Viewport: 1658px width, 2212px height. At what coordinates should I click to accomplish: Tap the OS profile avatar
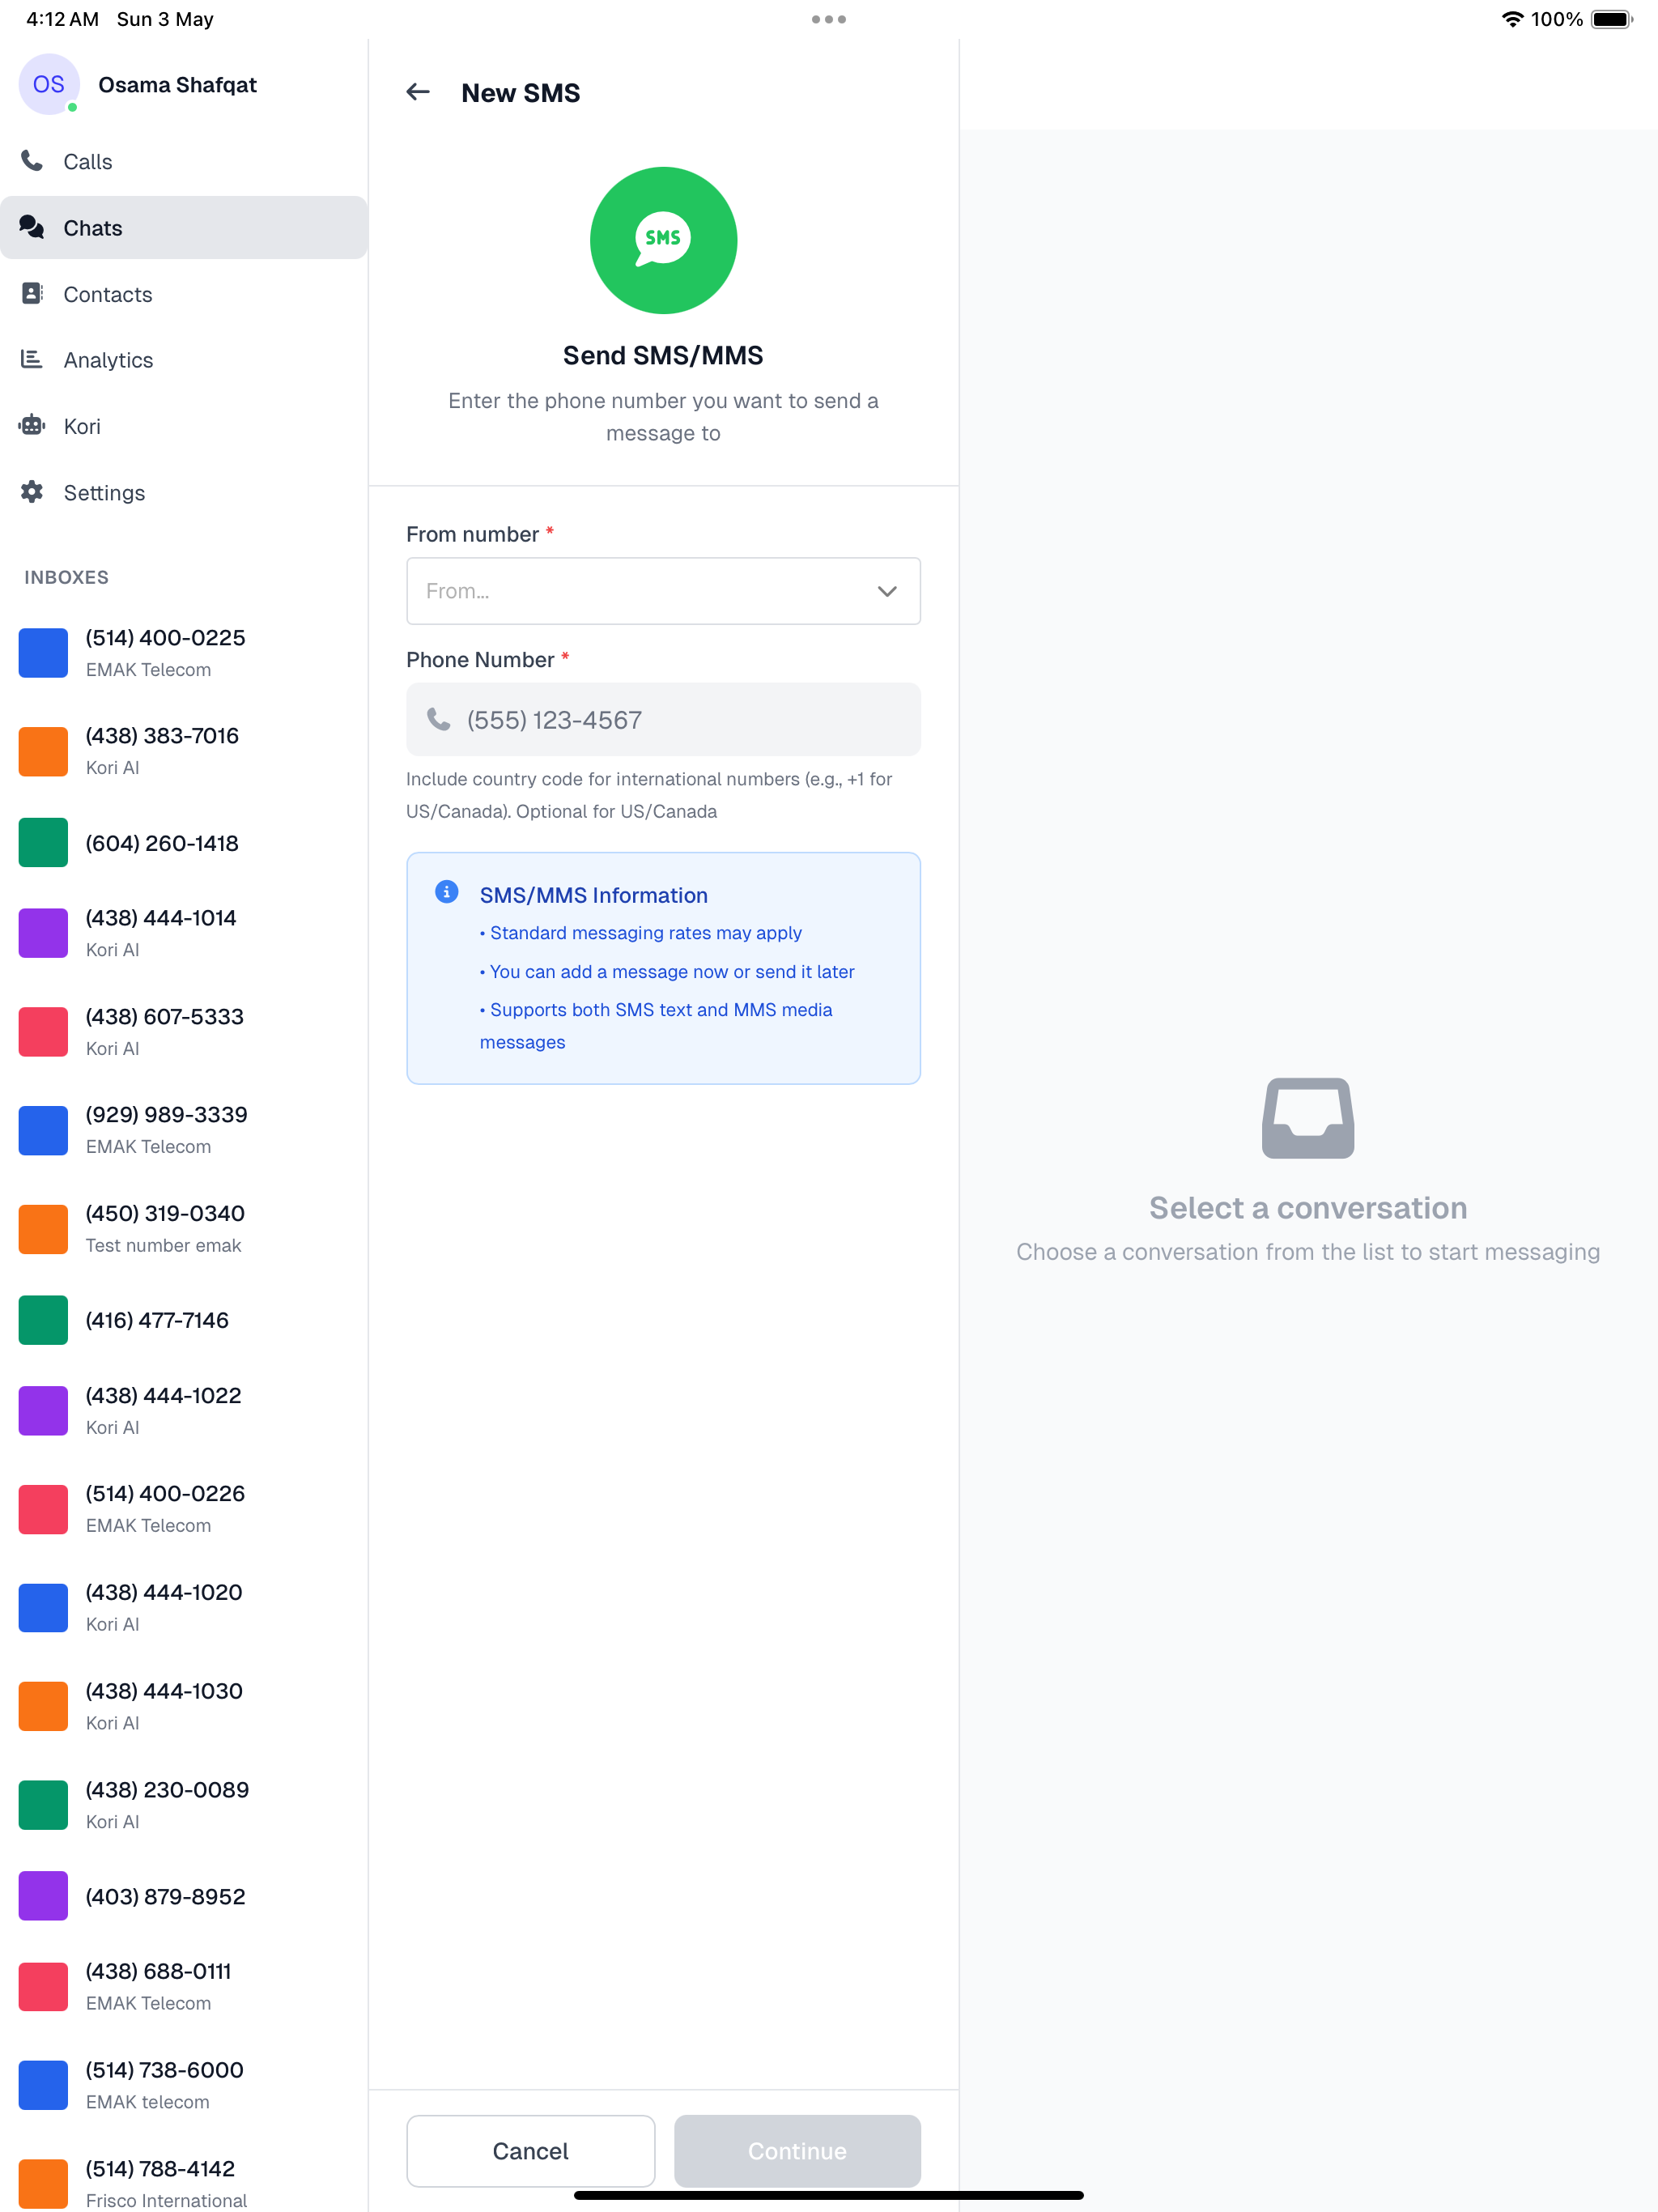[x=48, y=84]
